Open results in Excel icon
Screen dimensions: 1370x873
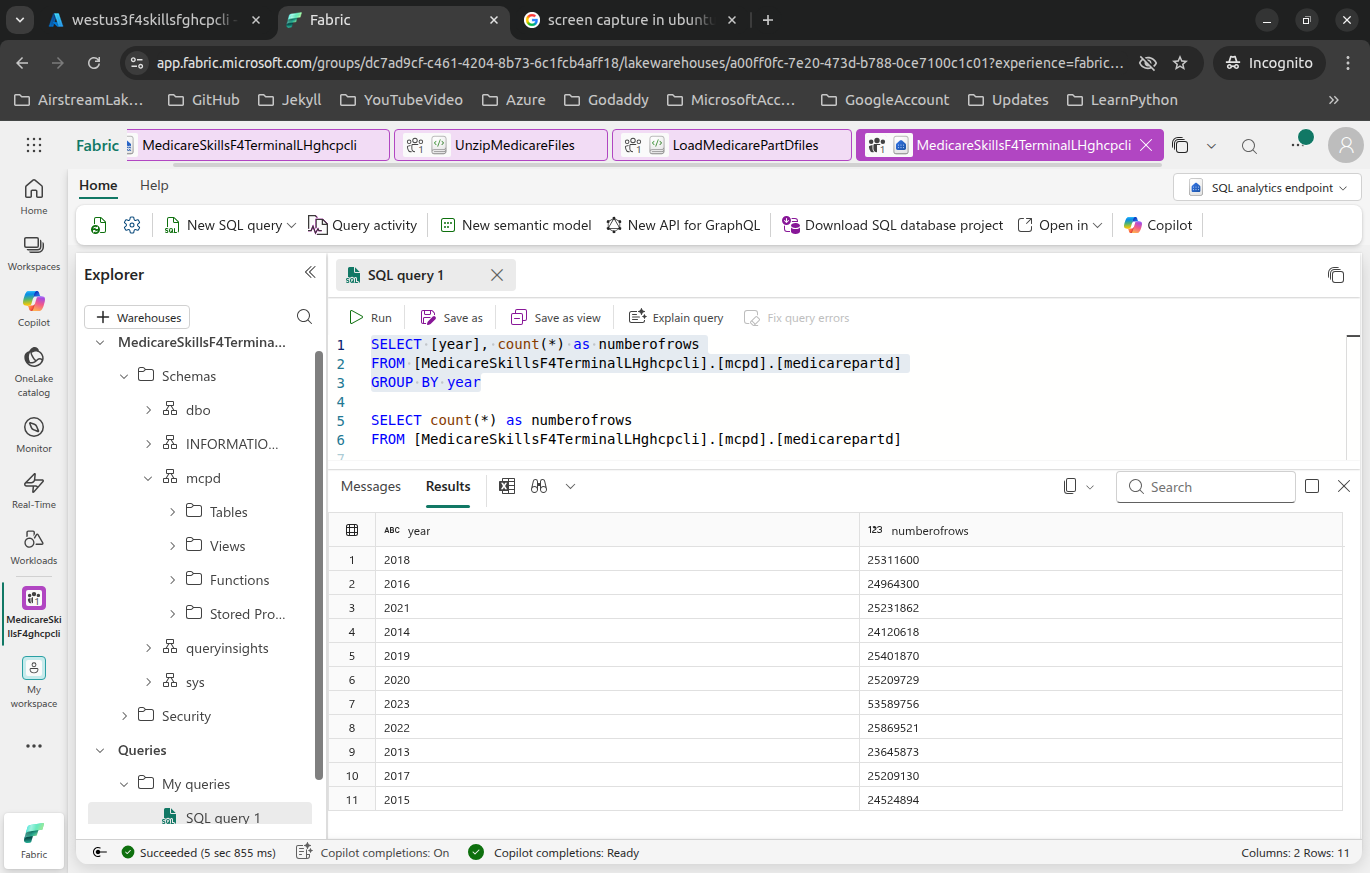[507, 486]
